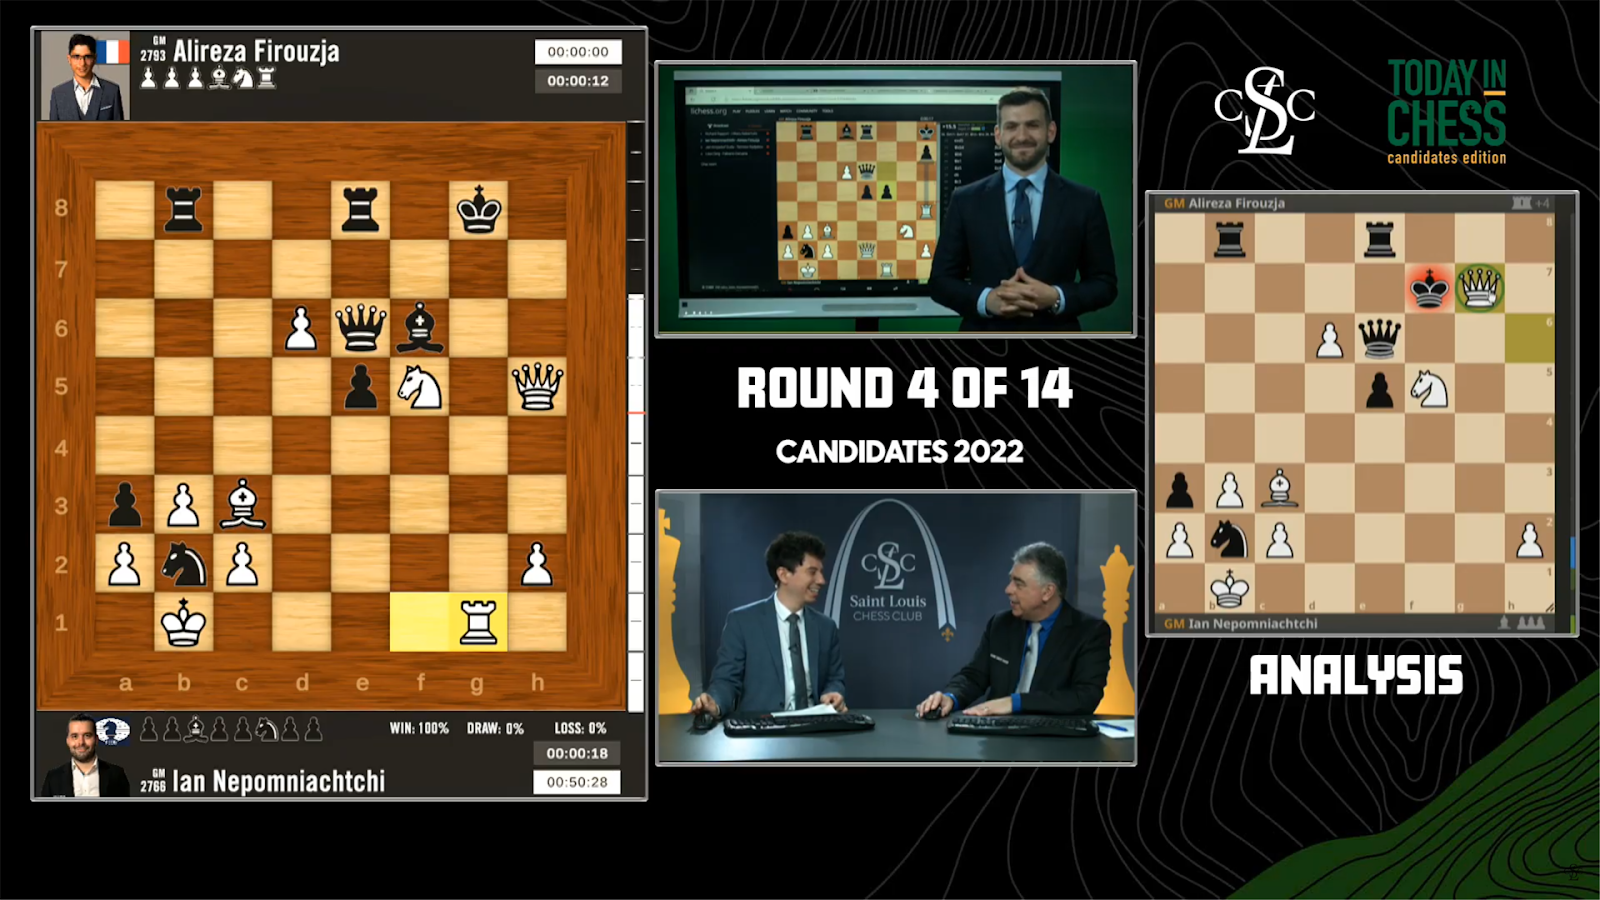Click the white bishop on c3, analysis board
1600x900 pixels.
(1280, 488)
